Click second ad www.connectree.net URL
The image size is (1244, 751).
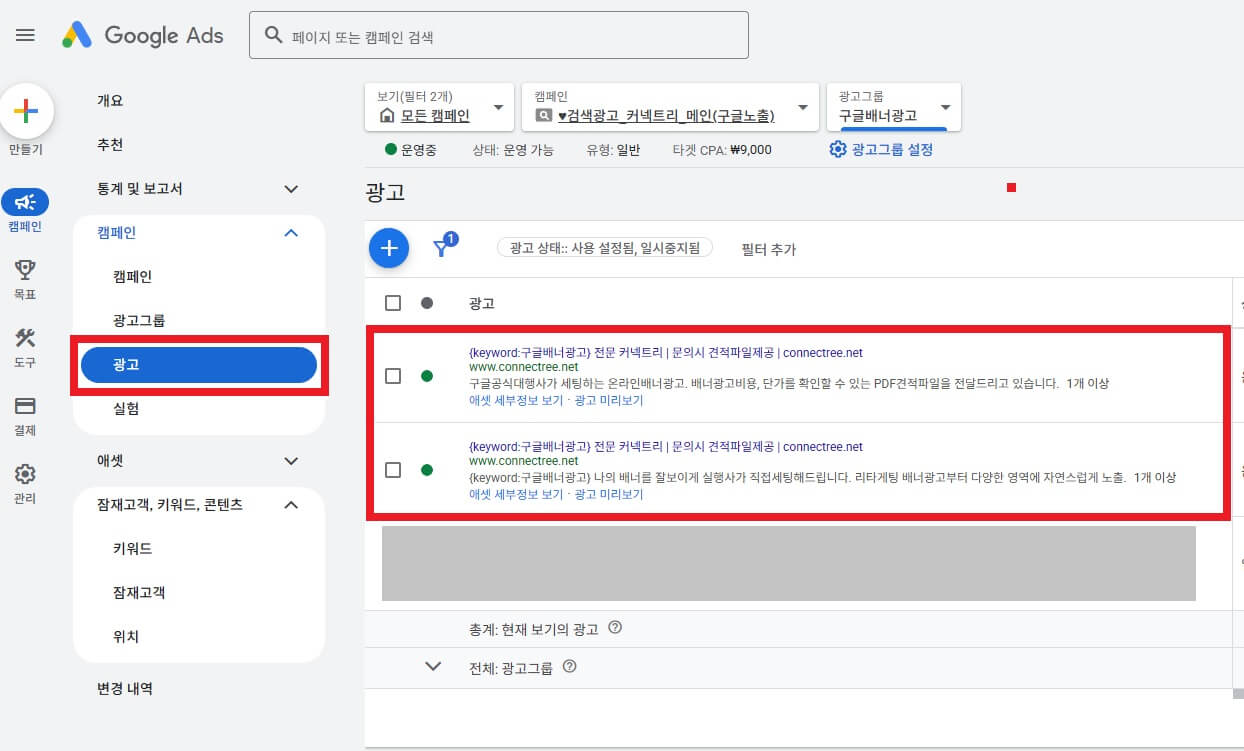523,461
